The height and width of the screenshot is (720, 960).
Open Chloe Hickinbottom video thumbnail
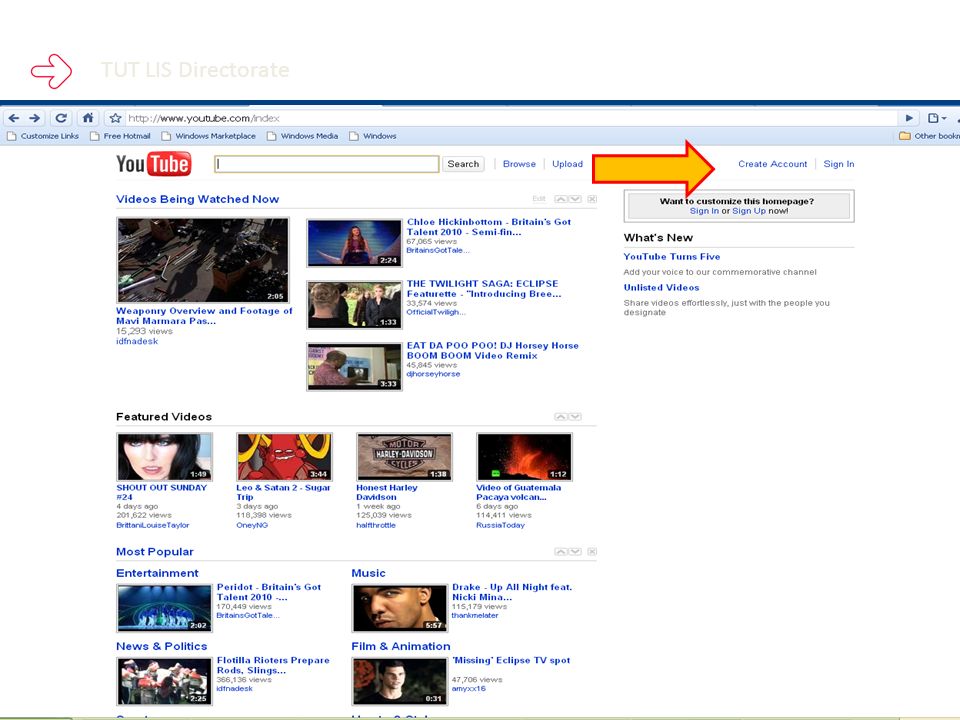(x=354, y=243)
